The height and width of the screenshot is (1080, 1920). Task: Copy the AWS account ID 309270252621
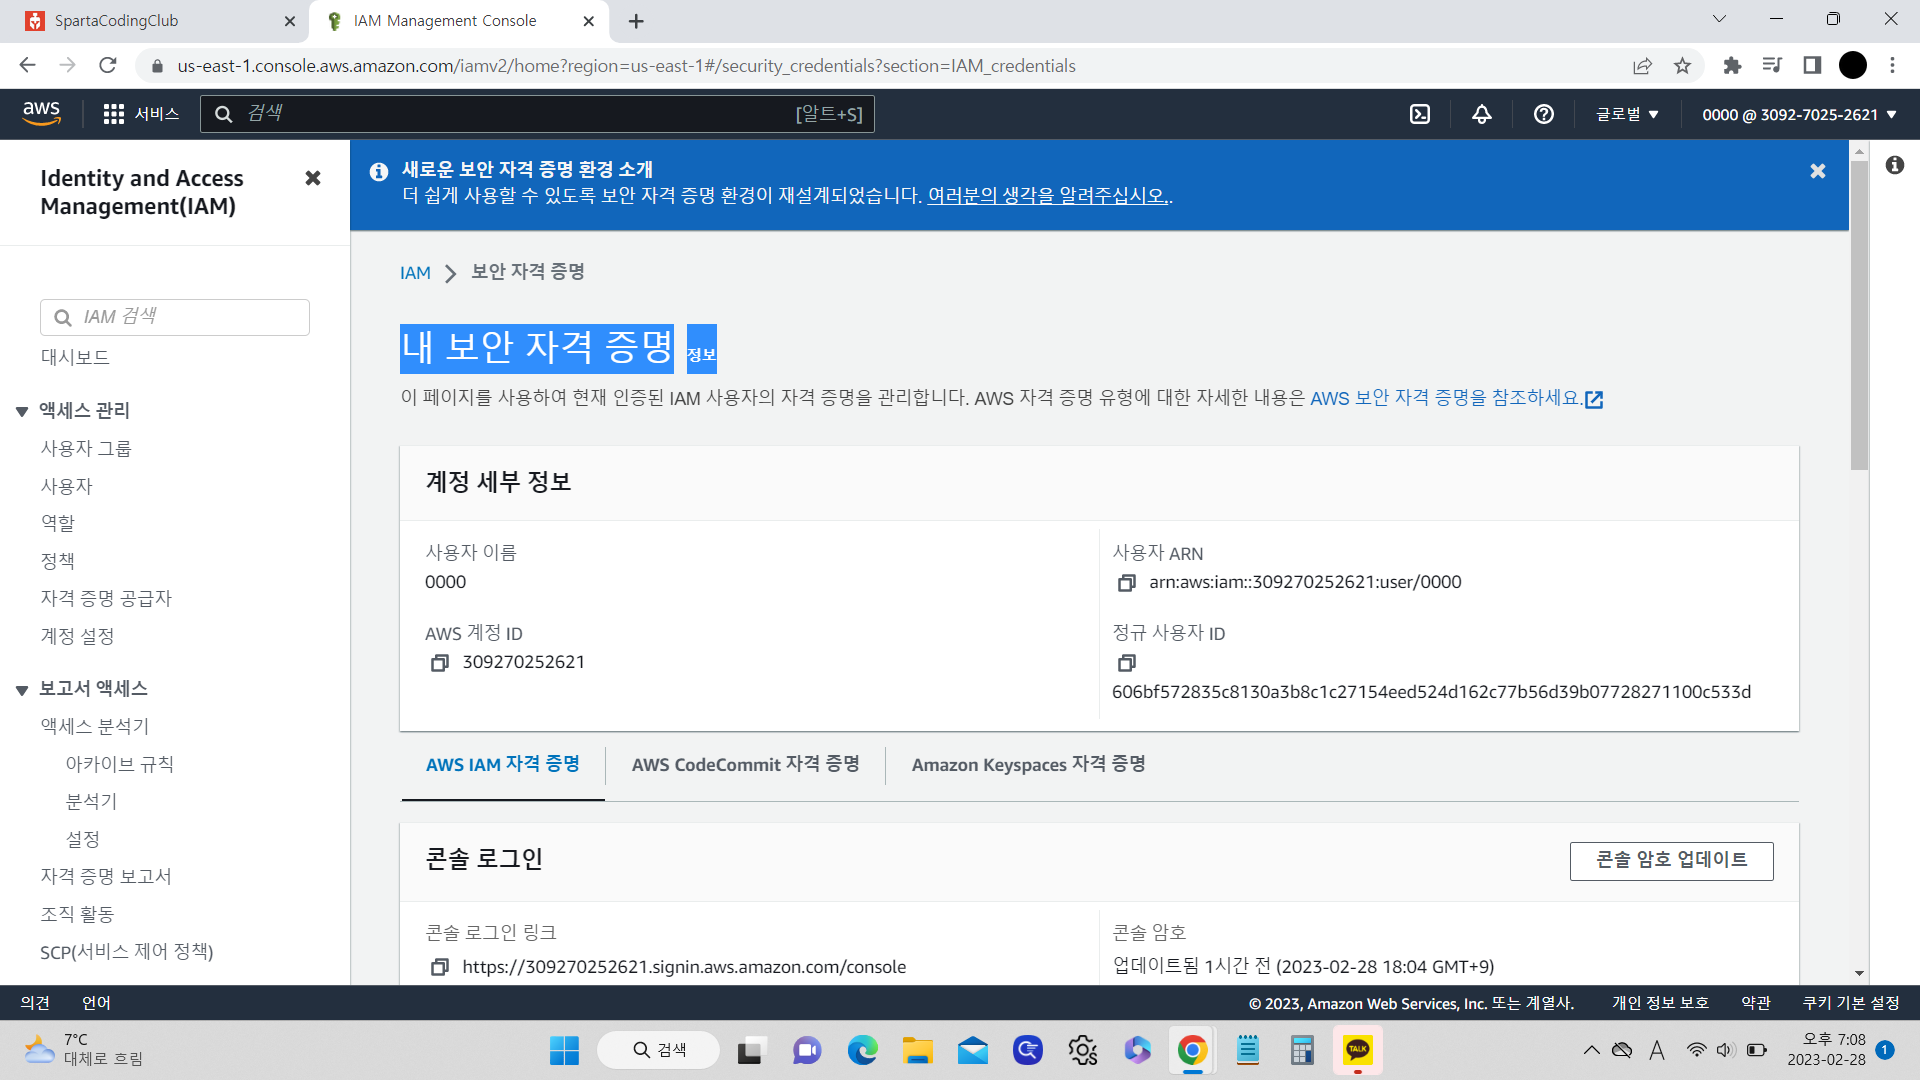pos(440,663)
